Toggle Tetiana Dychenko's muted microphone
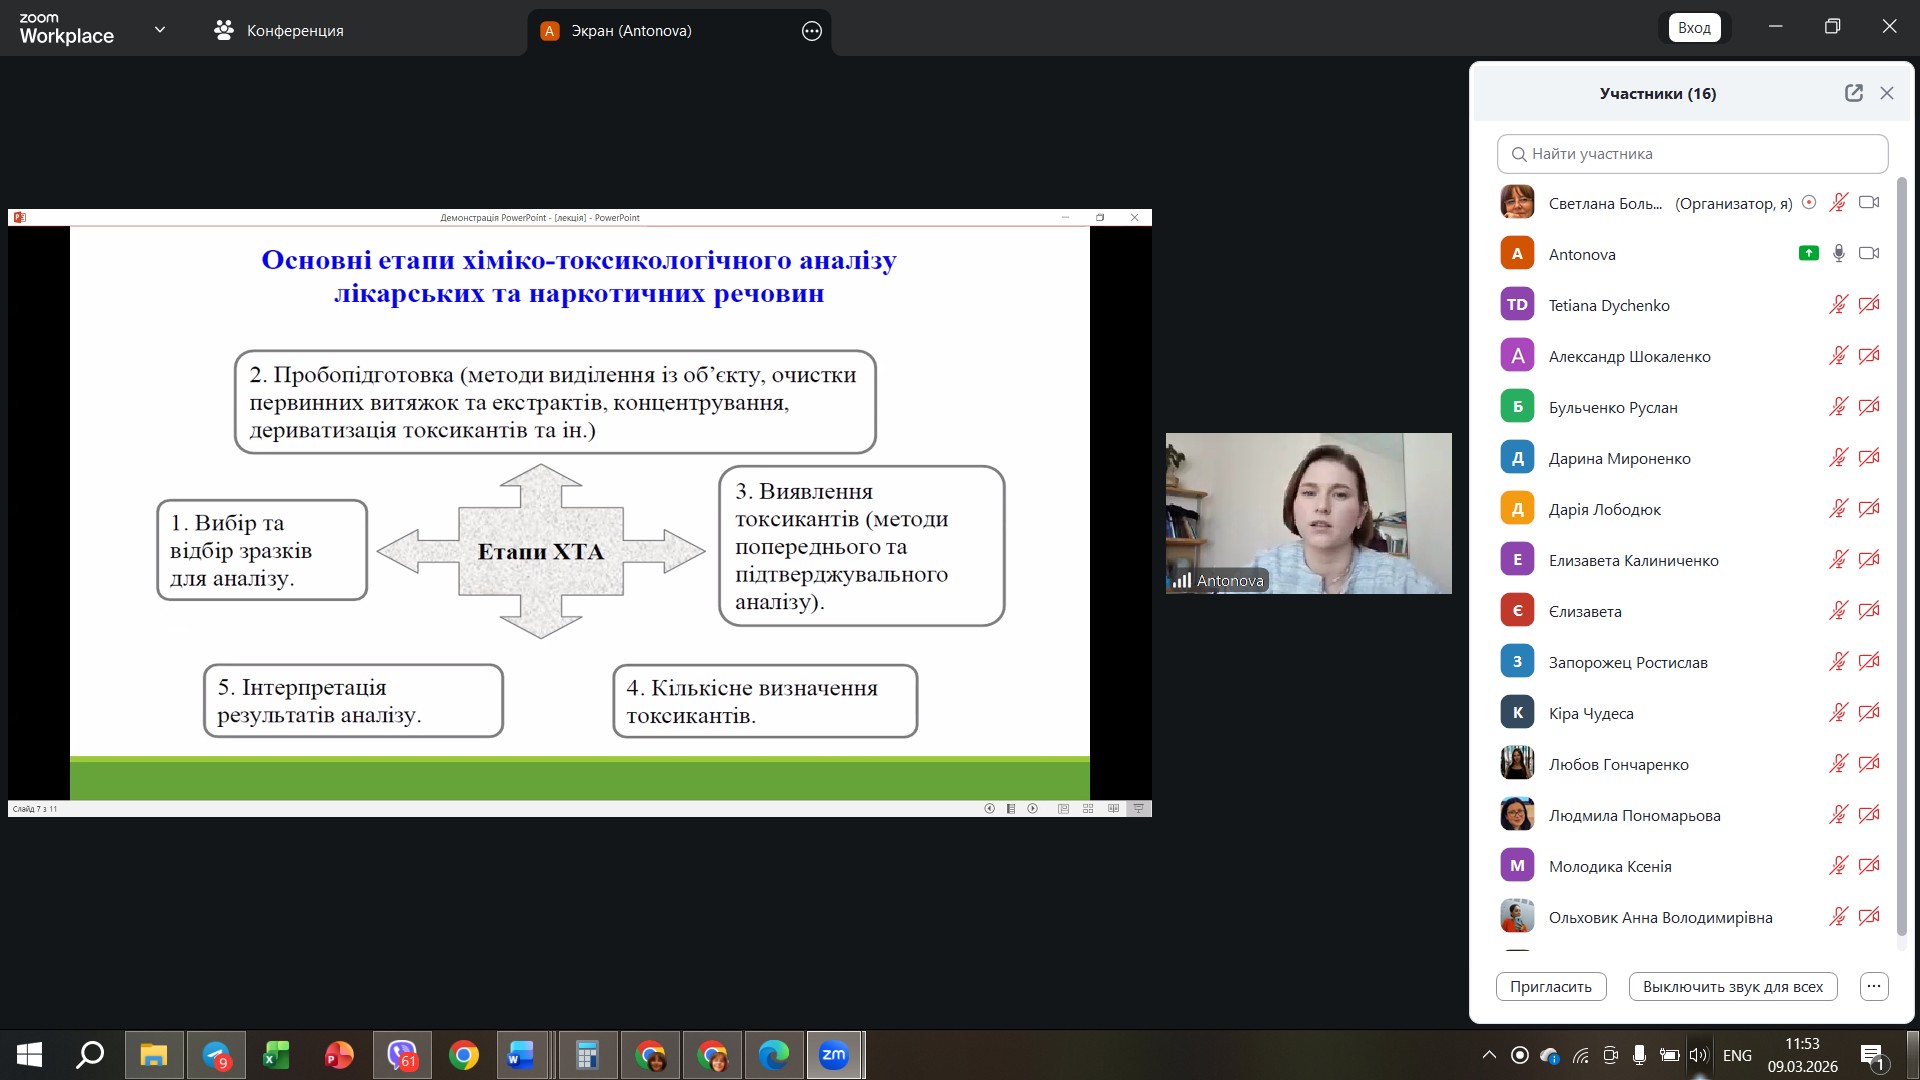1920x1080 pixels. coord(1838,305)
